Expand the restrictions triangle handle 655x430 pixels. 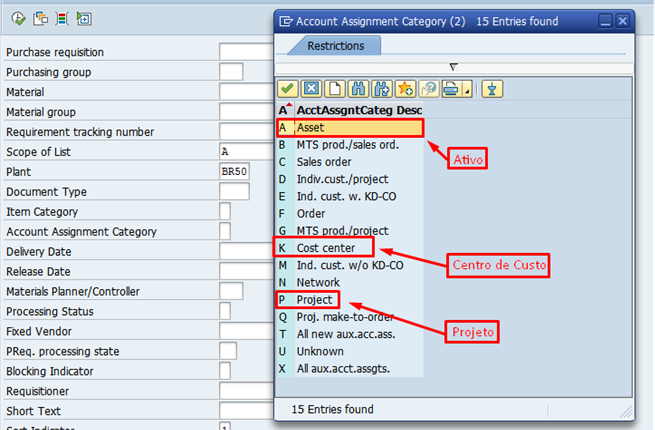point(453,67)
